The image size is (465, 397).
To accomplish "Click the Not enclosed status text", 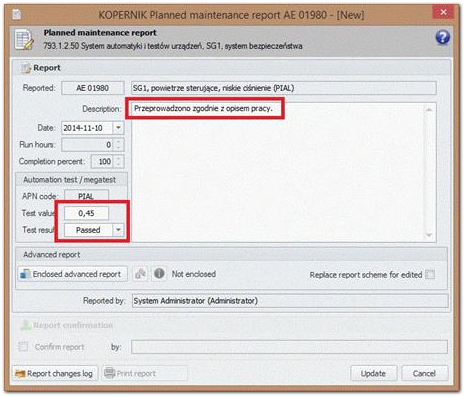I will [x=194, y=274].
